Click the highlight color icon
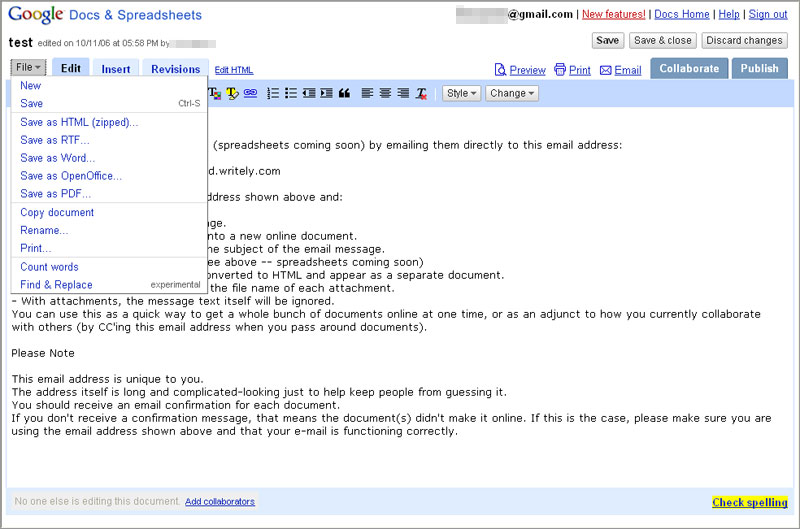 (x=232, y=93)
